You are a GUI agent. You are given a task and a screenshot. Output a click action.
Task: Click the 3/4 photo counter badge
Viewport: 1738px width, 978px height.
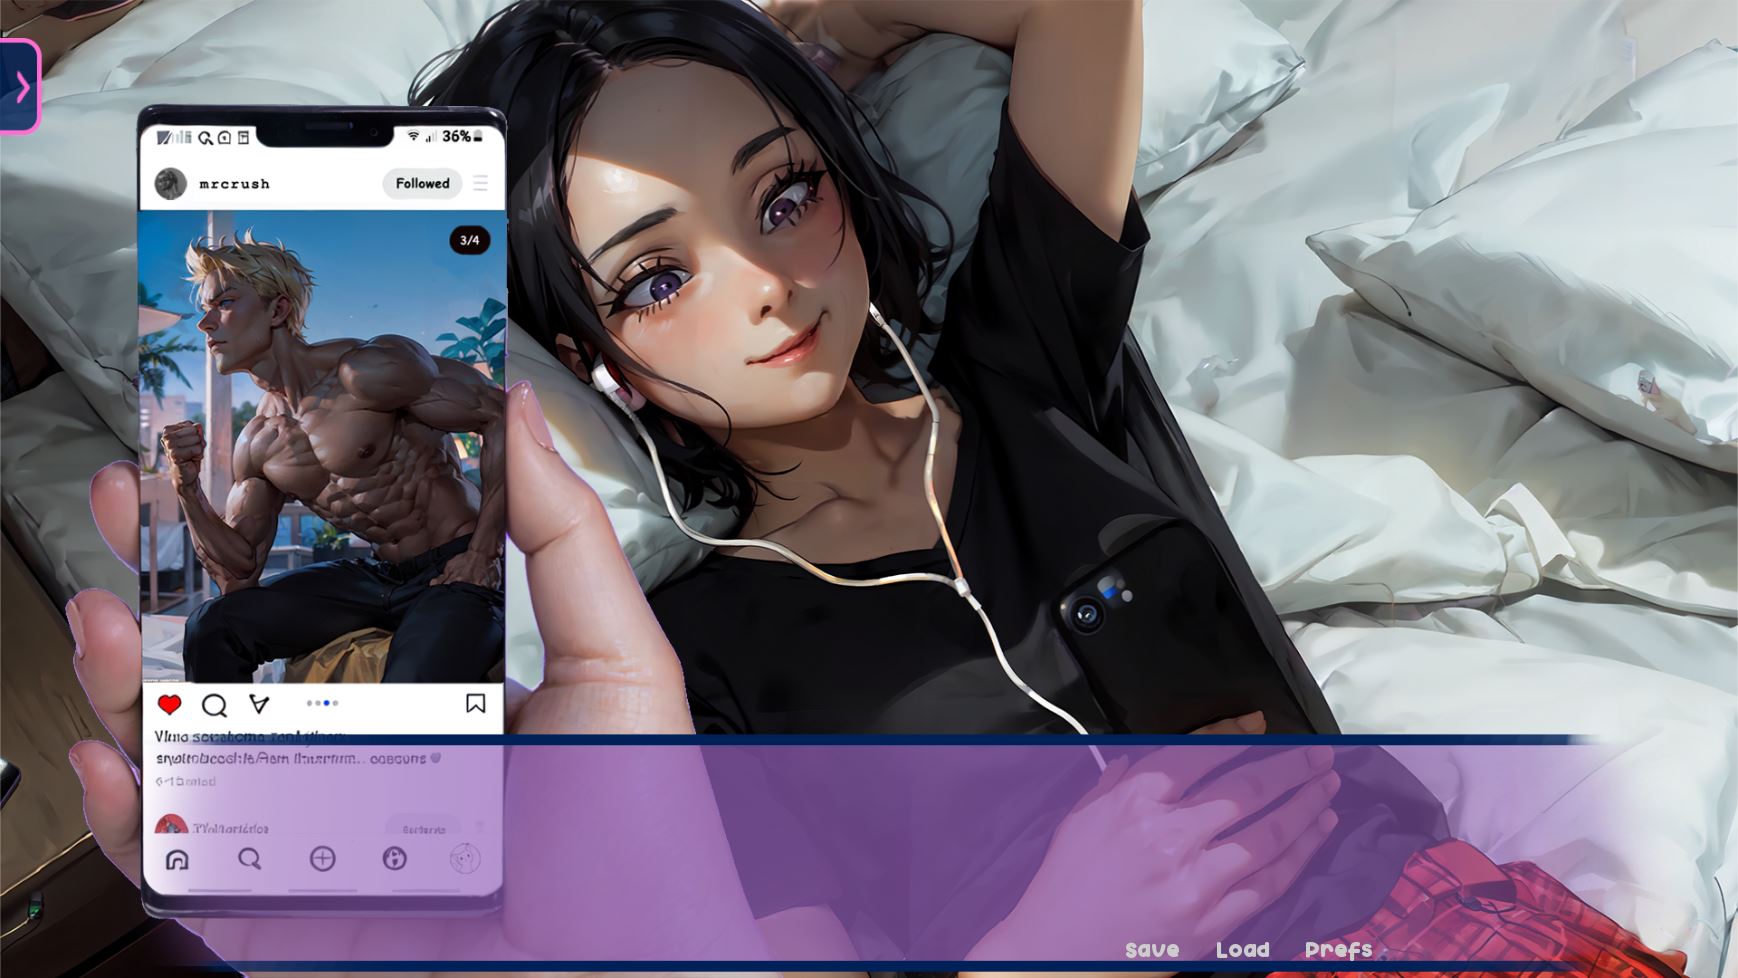tap(469, 240)
